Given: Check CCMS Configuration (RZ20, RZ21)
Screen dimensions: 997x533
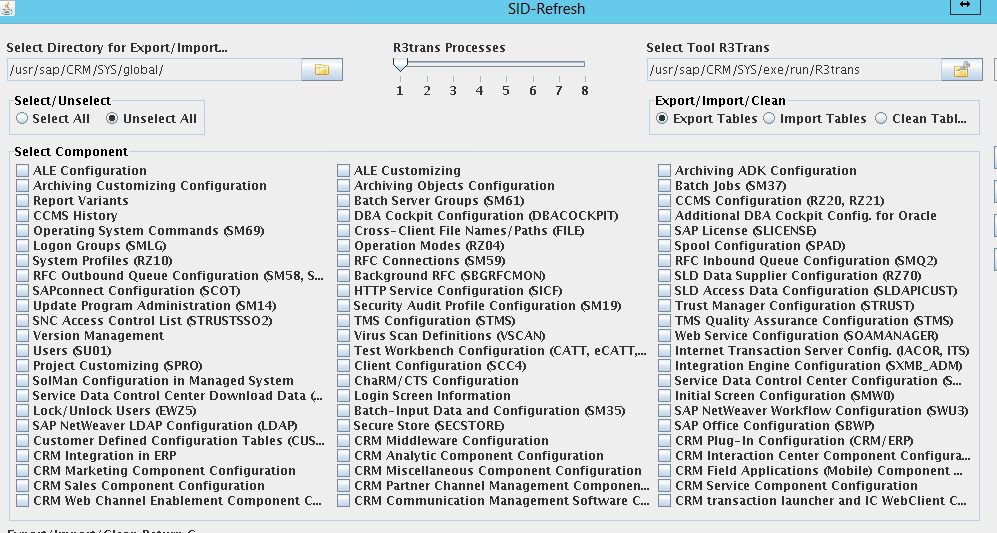Looking at the screenshot, I should (x=664, y=200).
